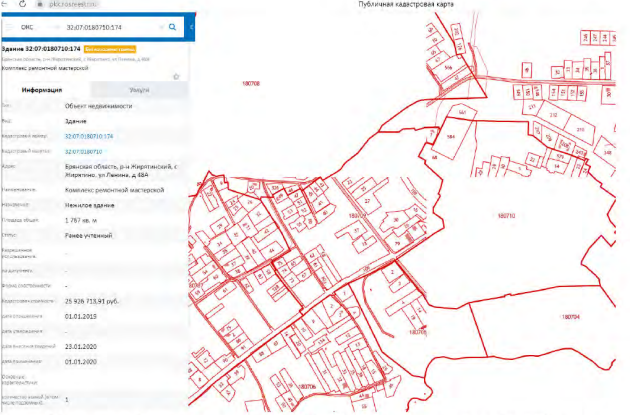This screenshot has width=630, height=415.
Task: Add object to favorites with star icon
Action: click(176, 75)
